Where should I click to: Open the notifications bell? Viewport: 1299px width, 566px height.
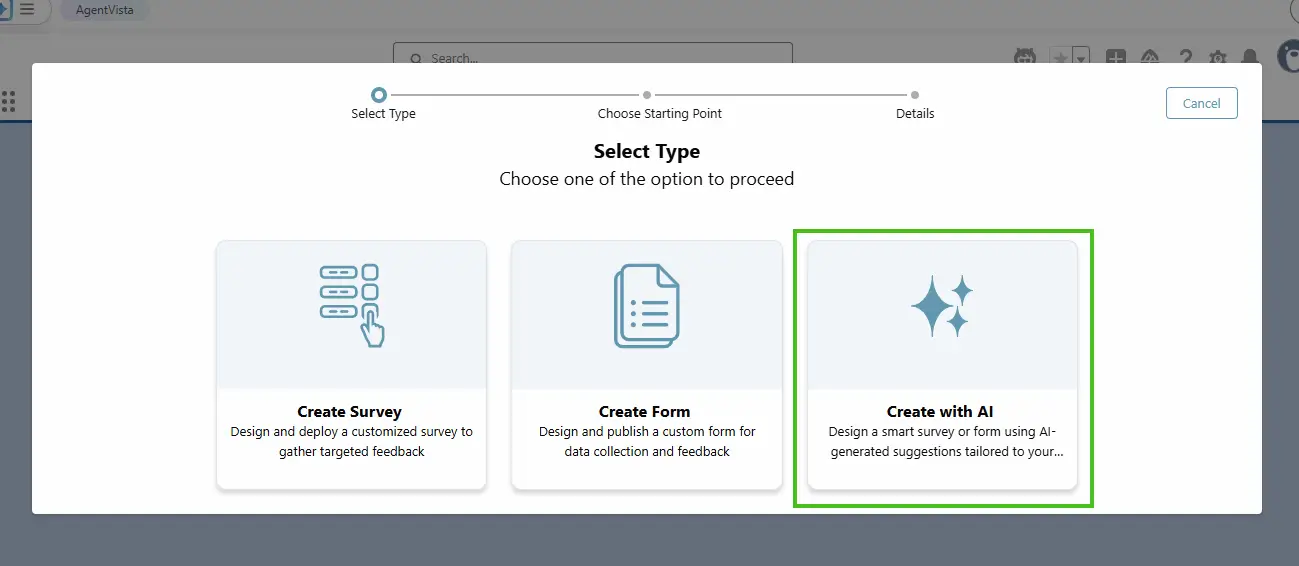[1249, 58]
